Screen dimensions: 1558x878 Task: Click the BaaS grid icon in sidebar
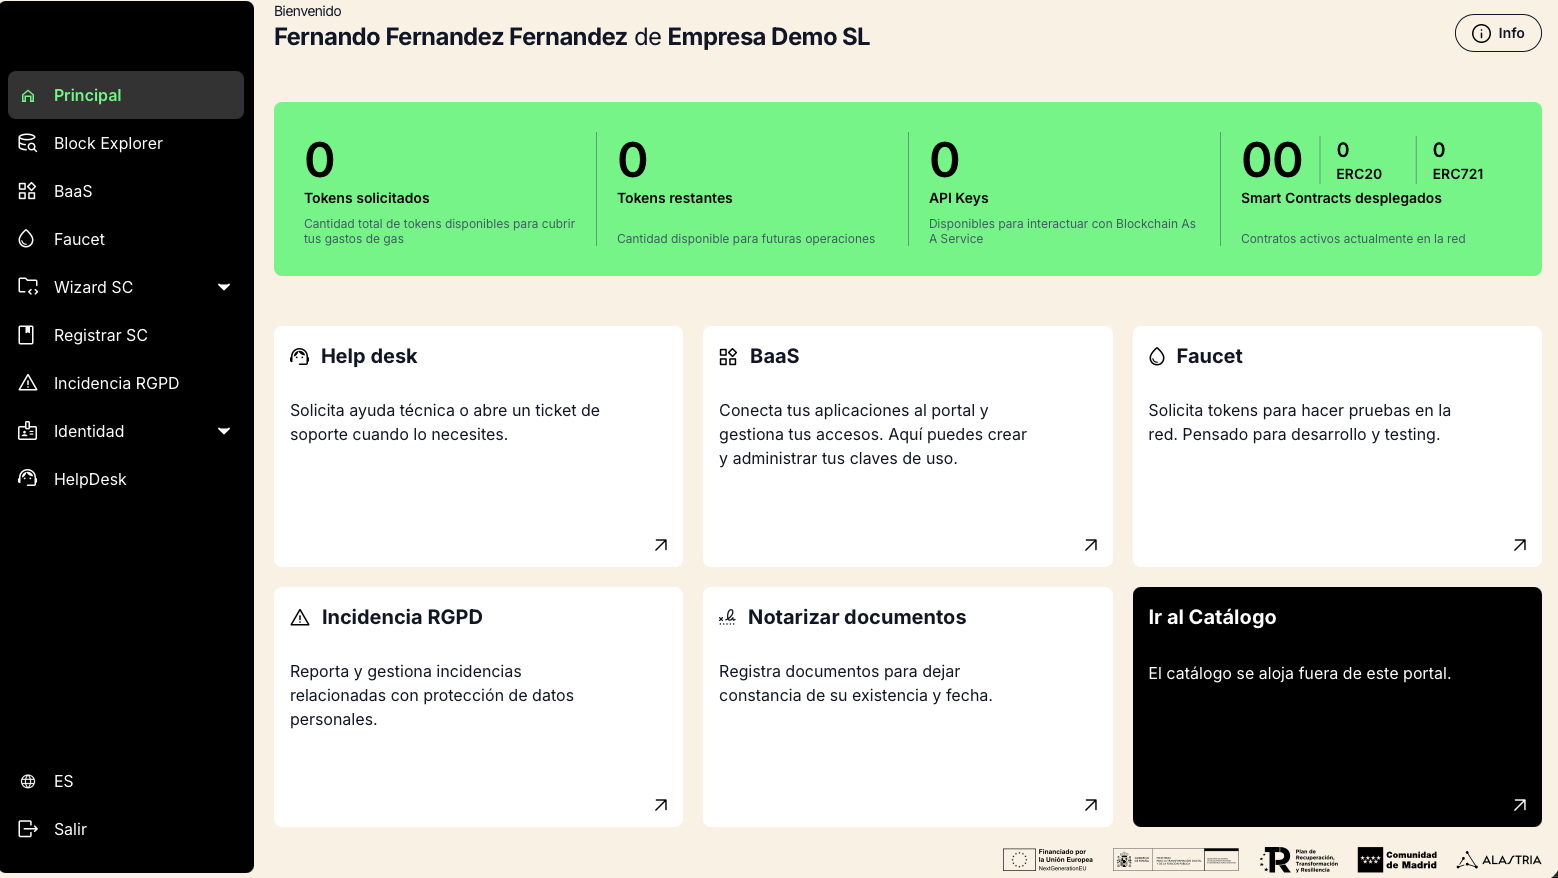click(x=27, y=191)
